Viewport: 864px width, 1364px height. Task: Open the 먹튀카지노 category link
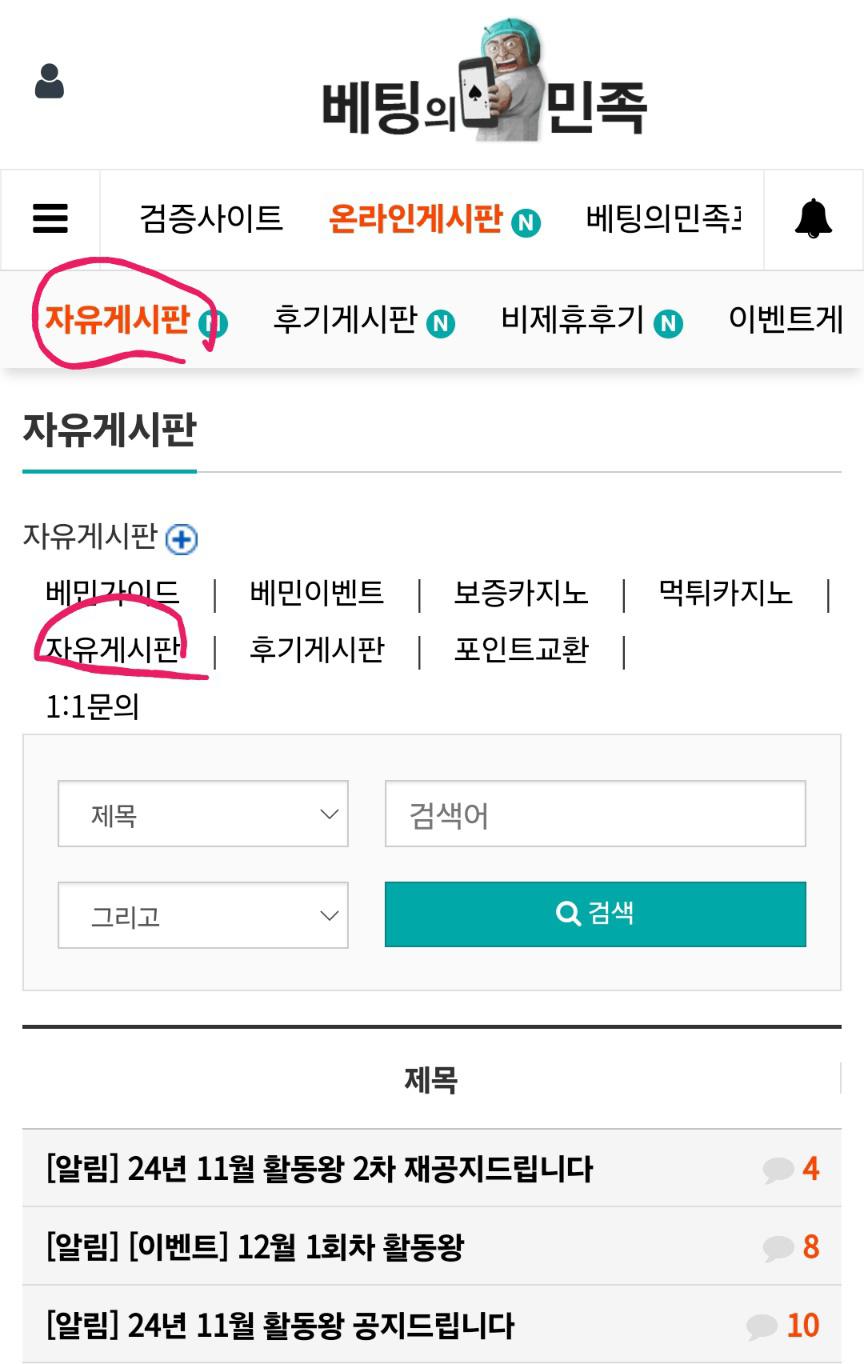[725, 593]
